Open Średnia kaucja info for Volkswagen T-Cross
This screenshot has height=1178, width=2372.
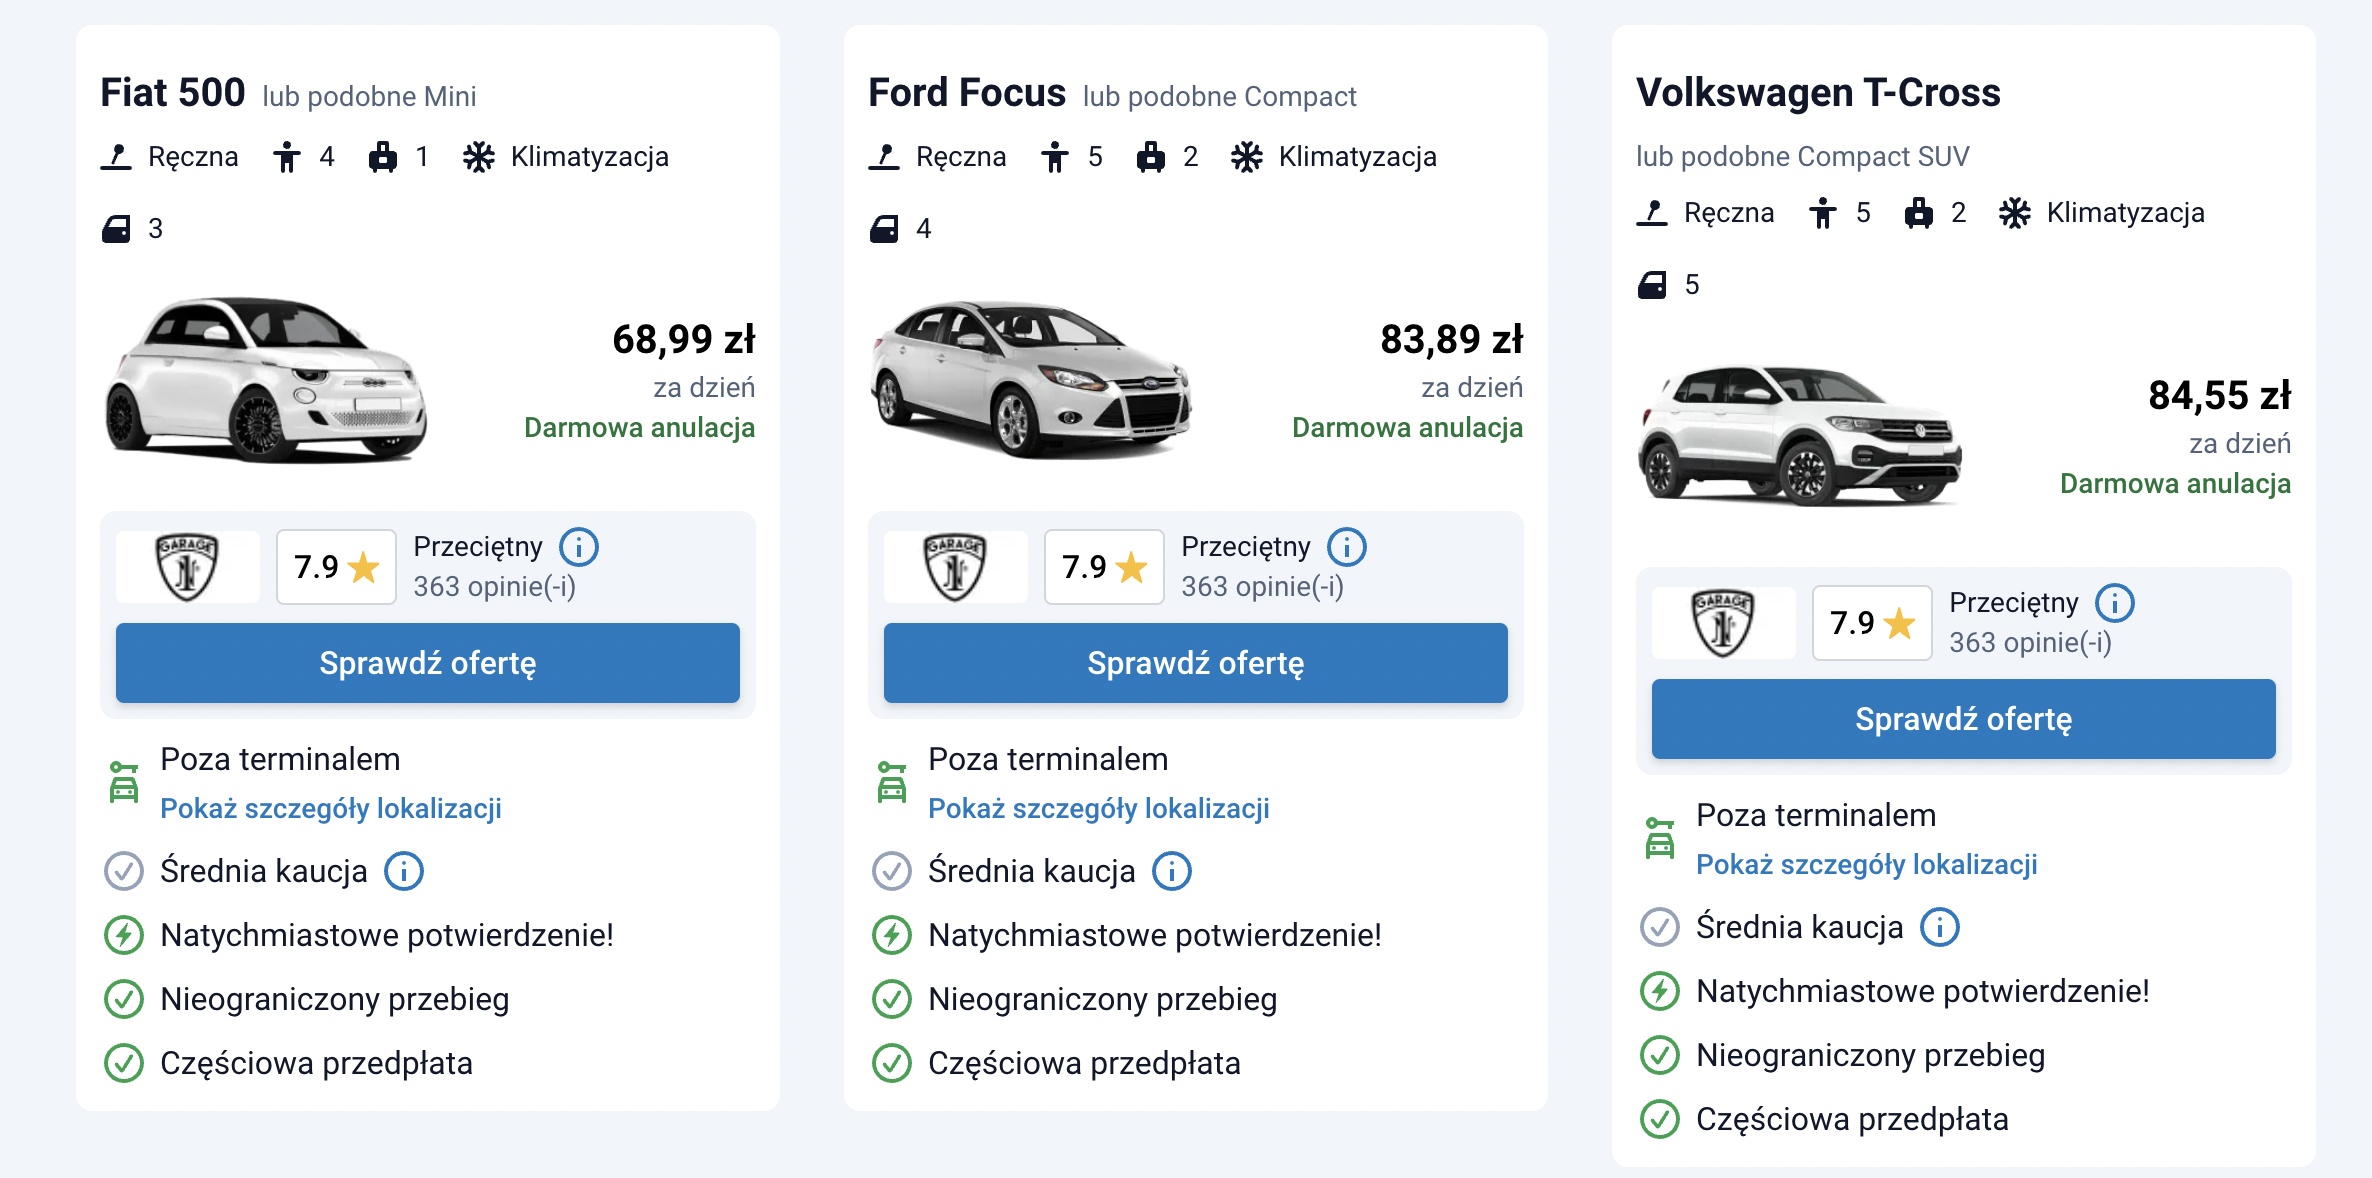coord(1940,927)
